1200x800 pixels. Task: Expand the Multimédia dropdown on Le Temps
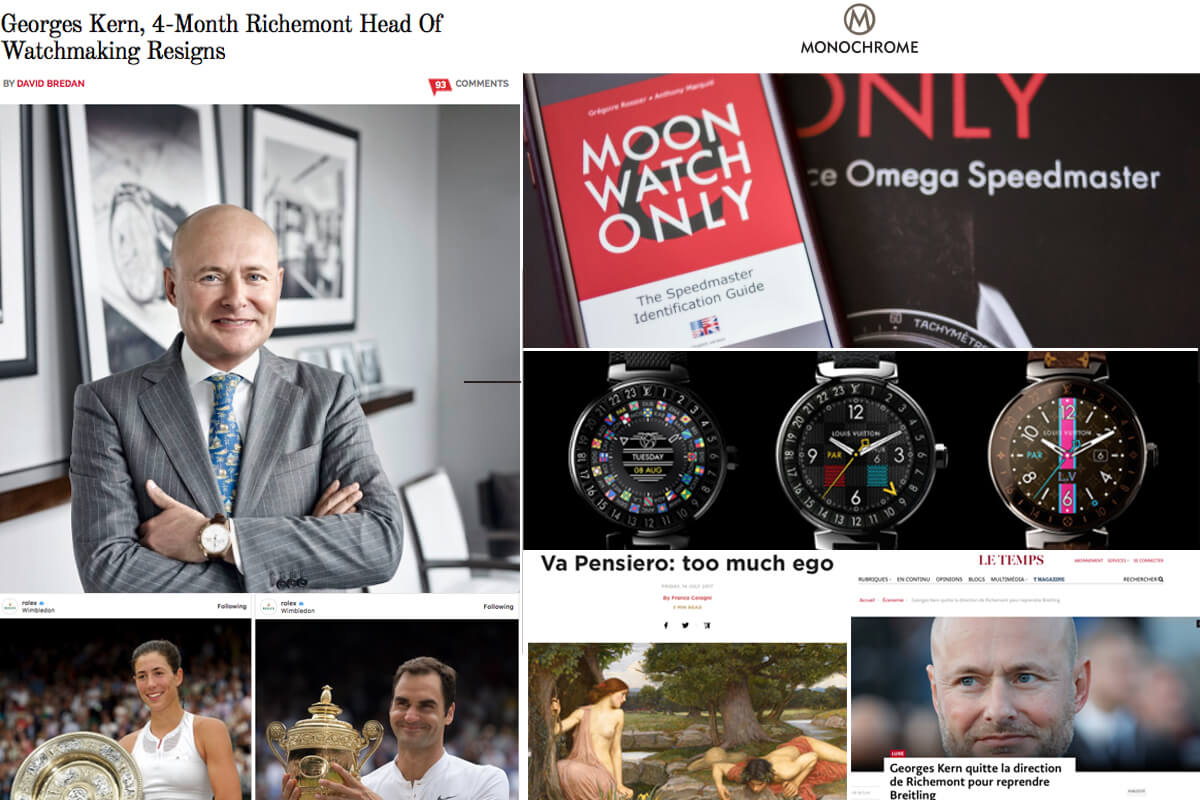(1009, 579)
